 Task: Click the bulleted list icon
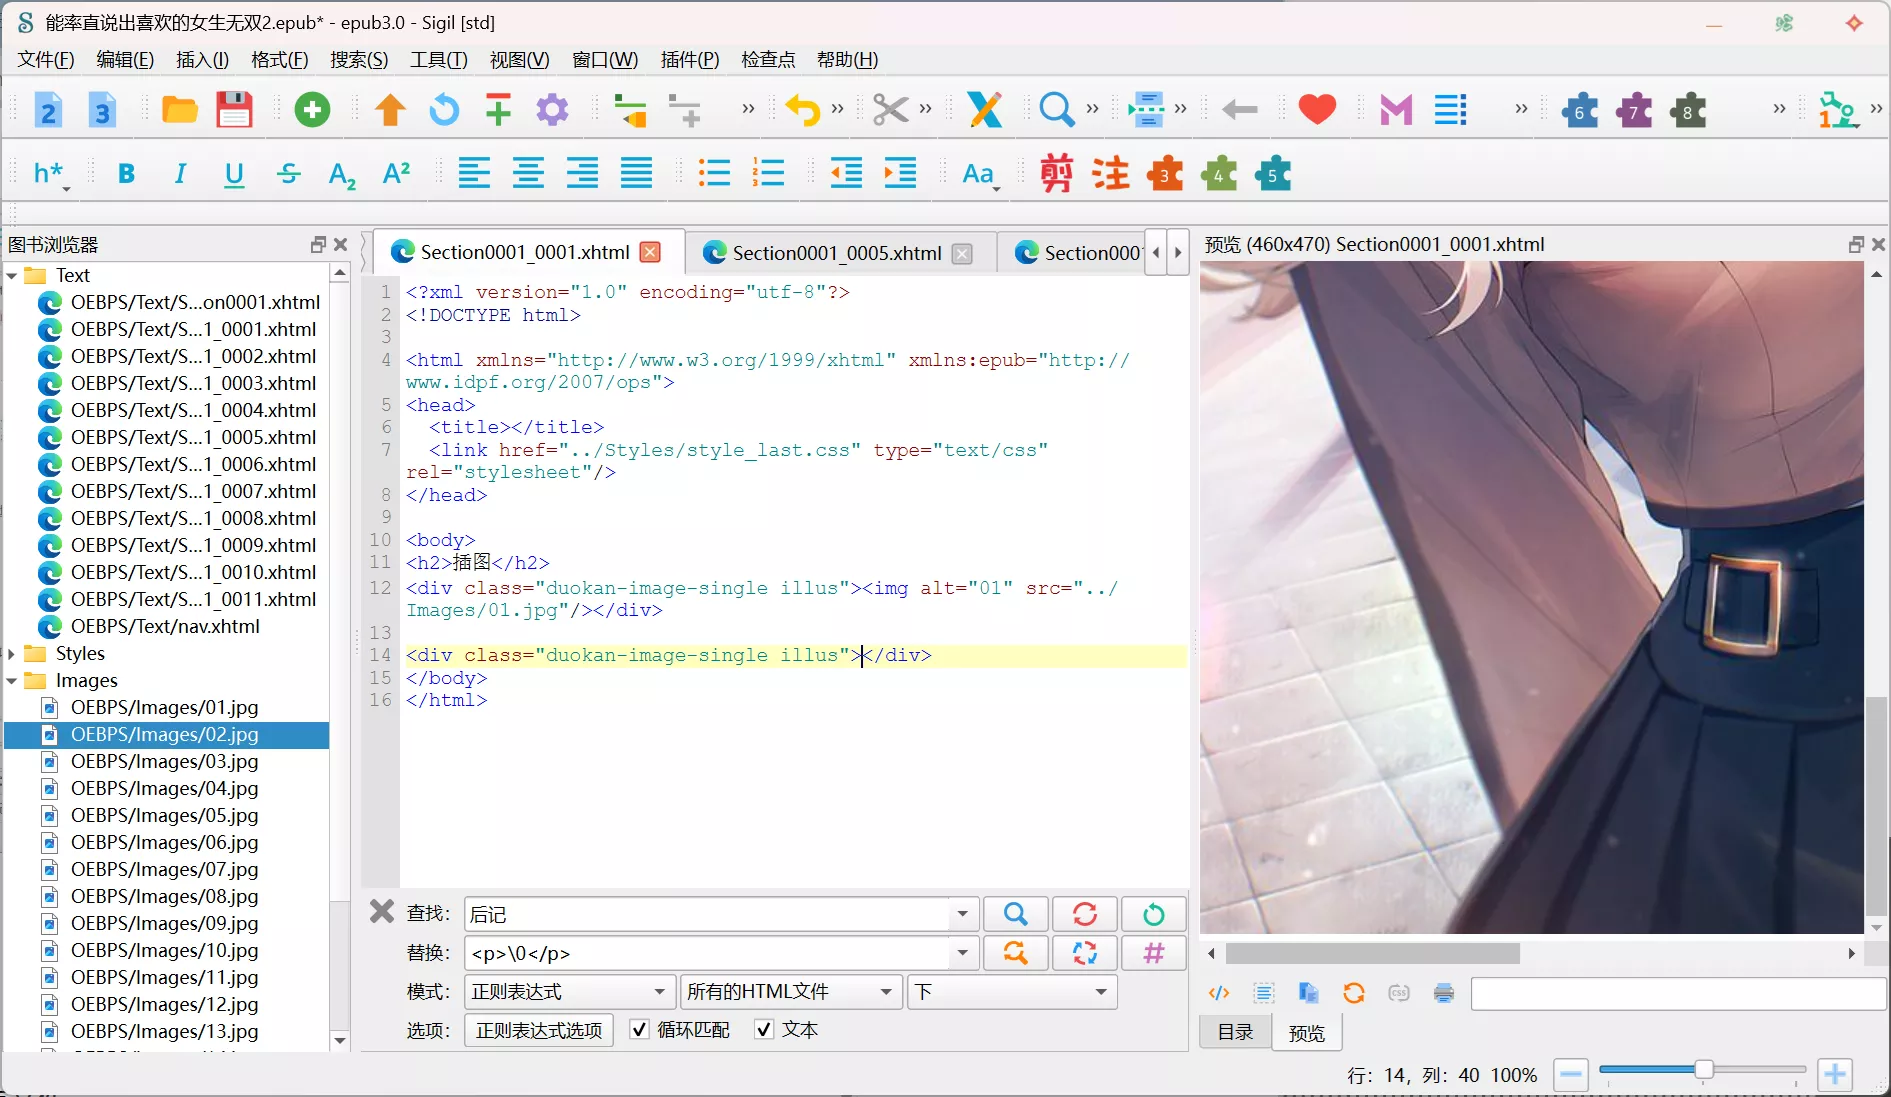click(x=714, y=174)
